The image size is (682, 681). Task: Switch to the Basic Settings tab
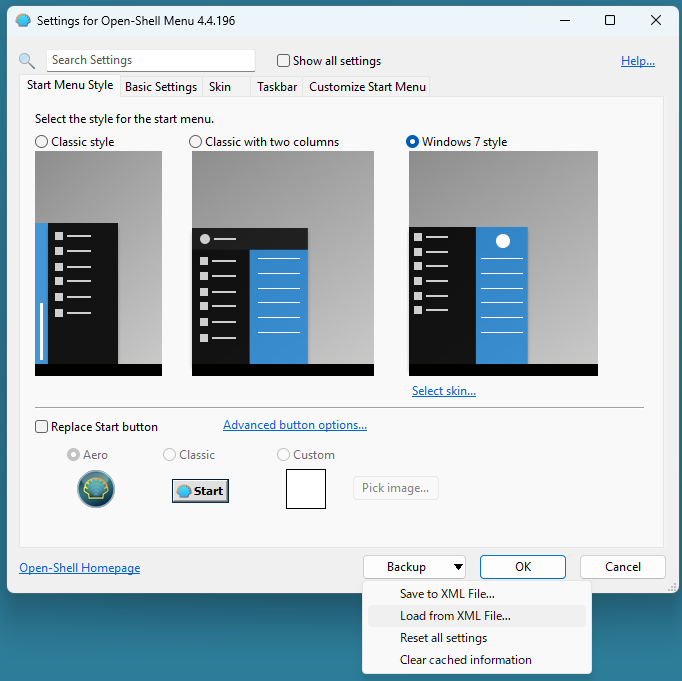pos(160,87)
